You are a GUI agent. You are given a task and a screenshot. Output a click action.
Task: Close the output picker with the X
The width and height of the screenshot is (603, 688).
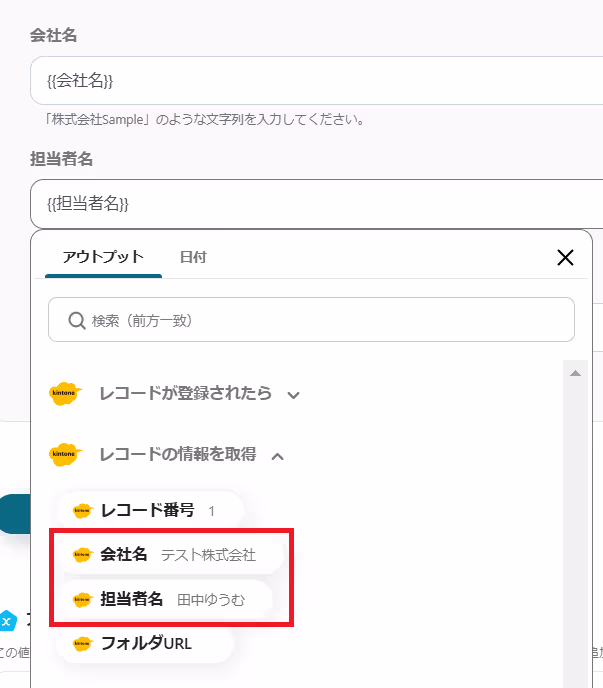pyautogui.click(x=565, y=258)
